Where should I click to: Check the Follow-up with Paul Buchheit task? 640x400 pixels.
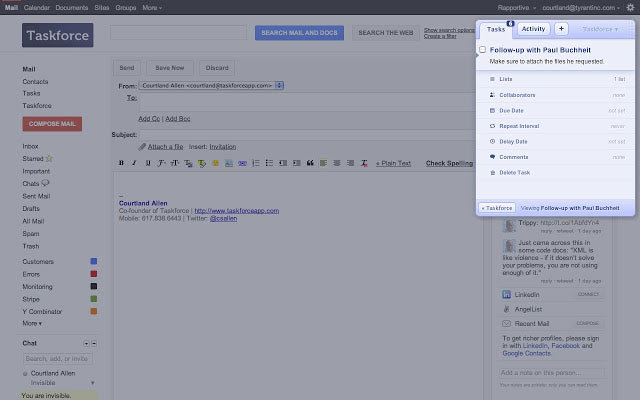483,49
